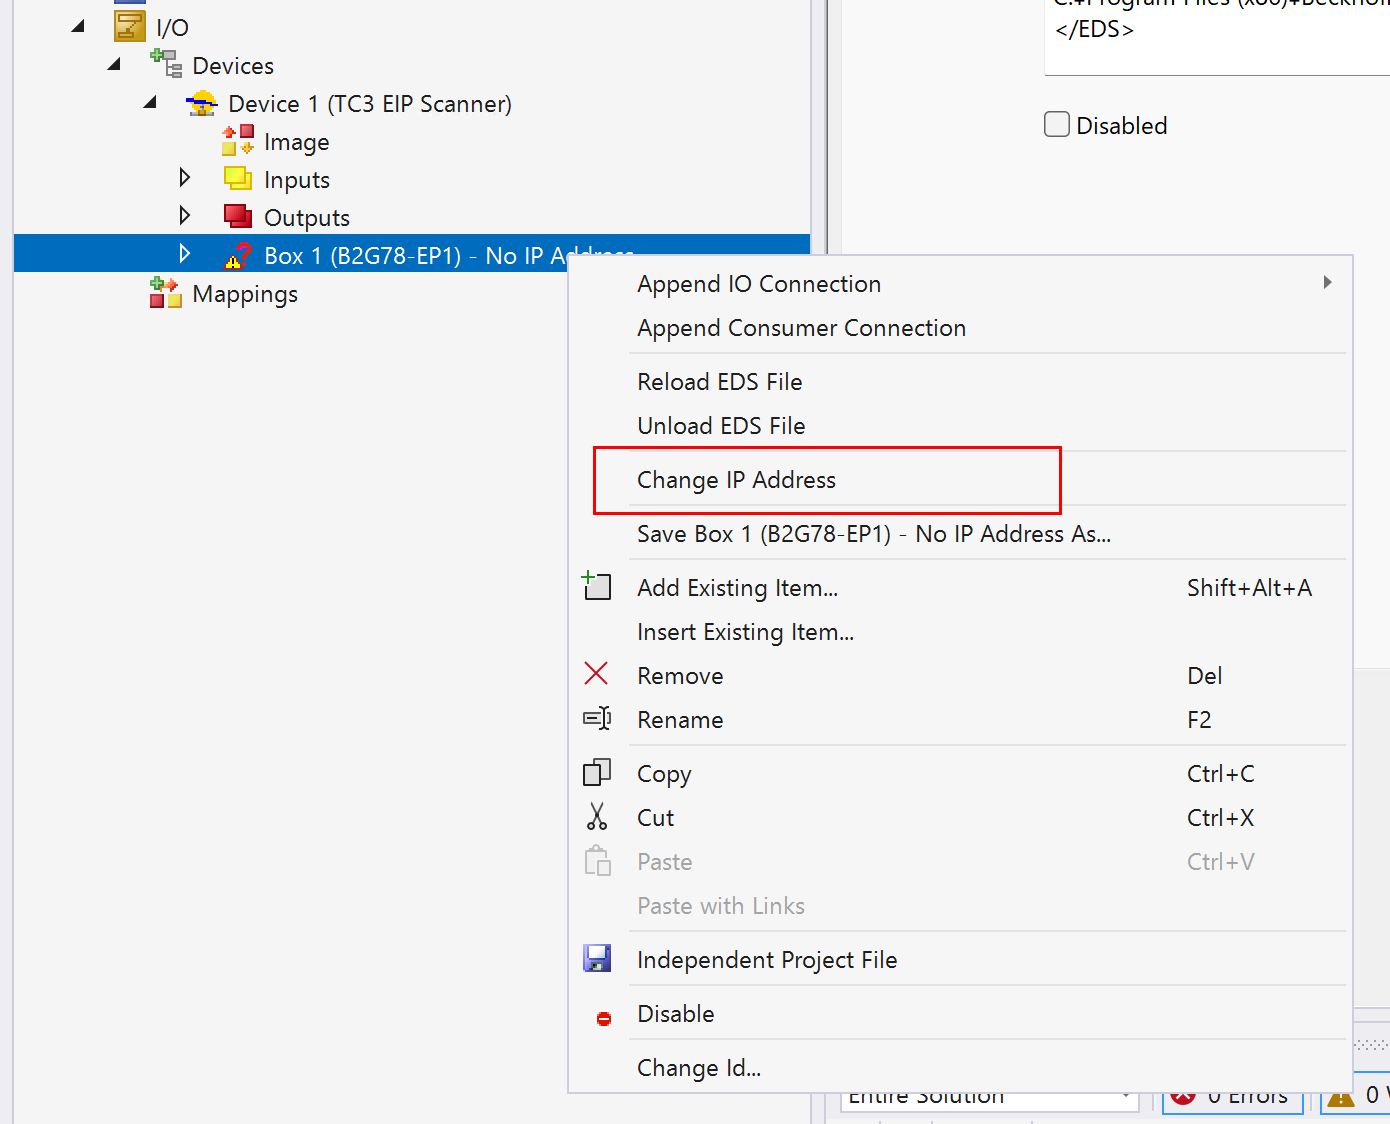Collapse the Device 1 tree node
Image resolution: width=1390 pixels, height=1124 pixels.
(x=150, y=102)
